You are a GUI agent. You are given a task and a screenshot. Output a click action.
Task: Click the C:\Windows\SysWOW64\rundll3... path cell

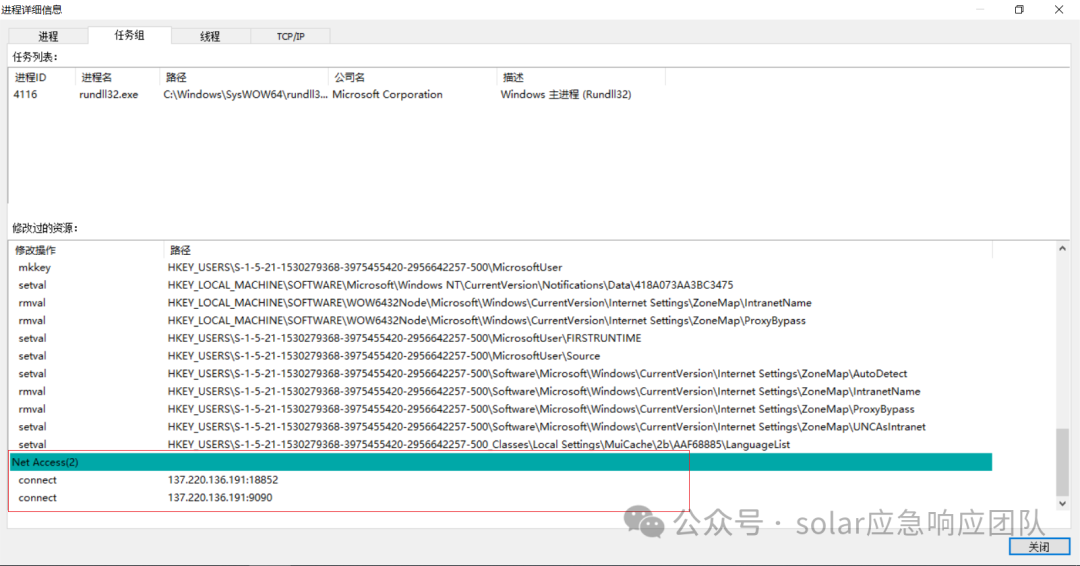pos(245,94)
